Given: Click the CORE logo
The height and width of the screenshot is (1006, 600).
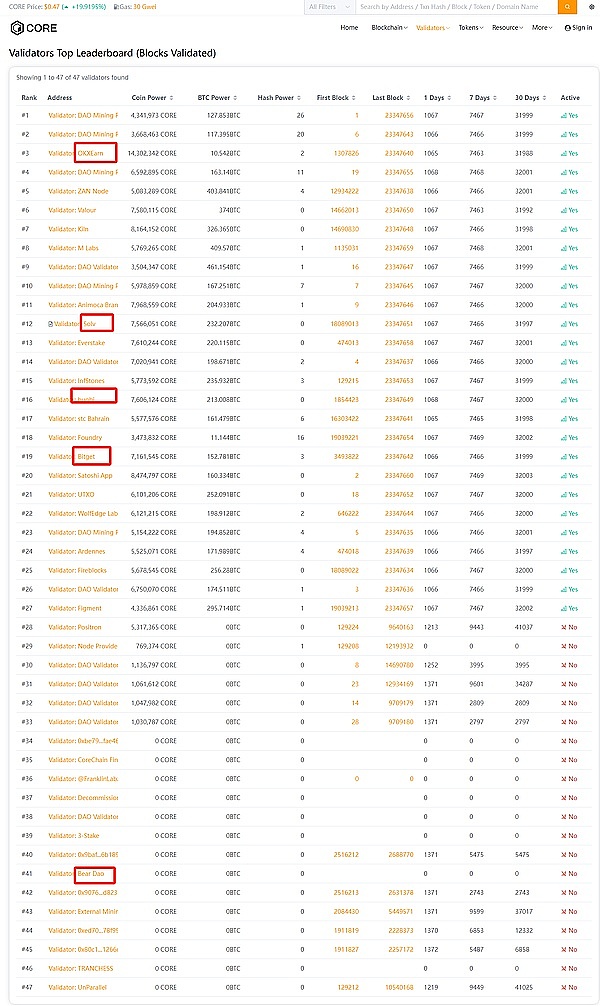Looking at the screenshot, I should [x=30, y=28].
